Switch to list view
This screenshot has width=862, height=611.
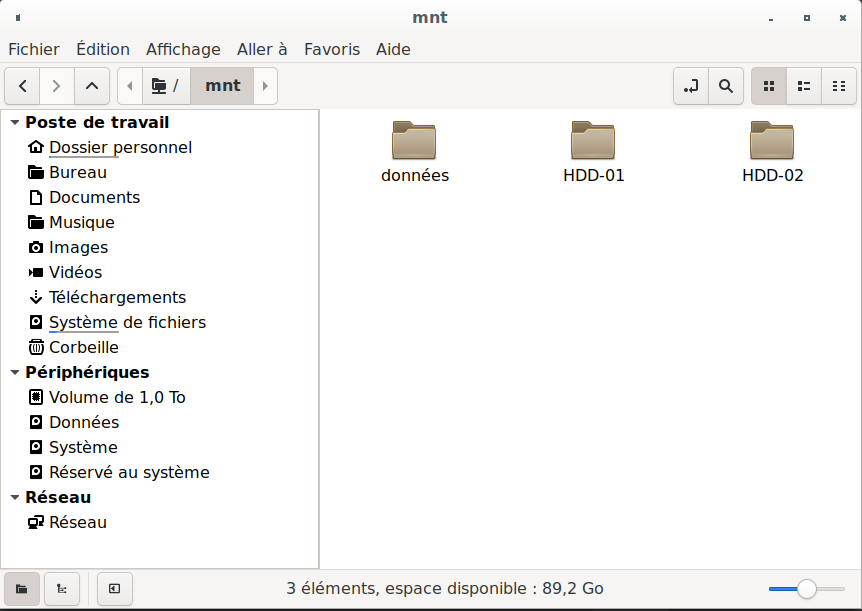(x=804, y=86)
